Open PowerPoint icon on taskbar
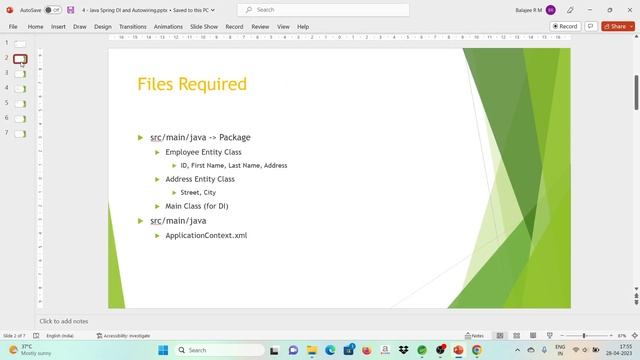 point(458,350)
